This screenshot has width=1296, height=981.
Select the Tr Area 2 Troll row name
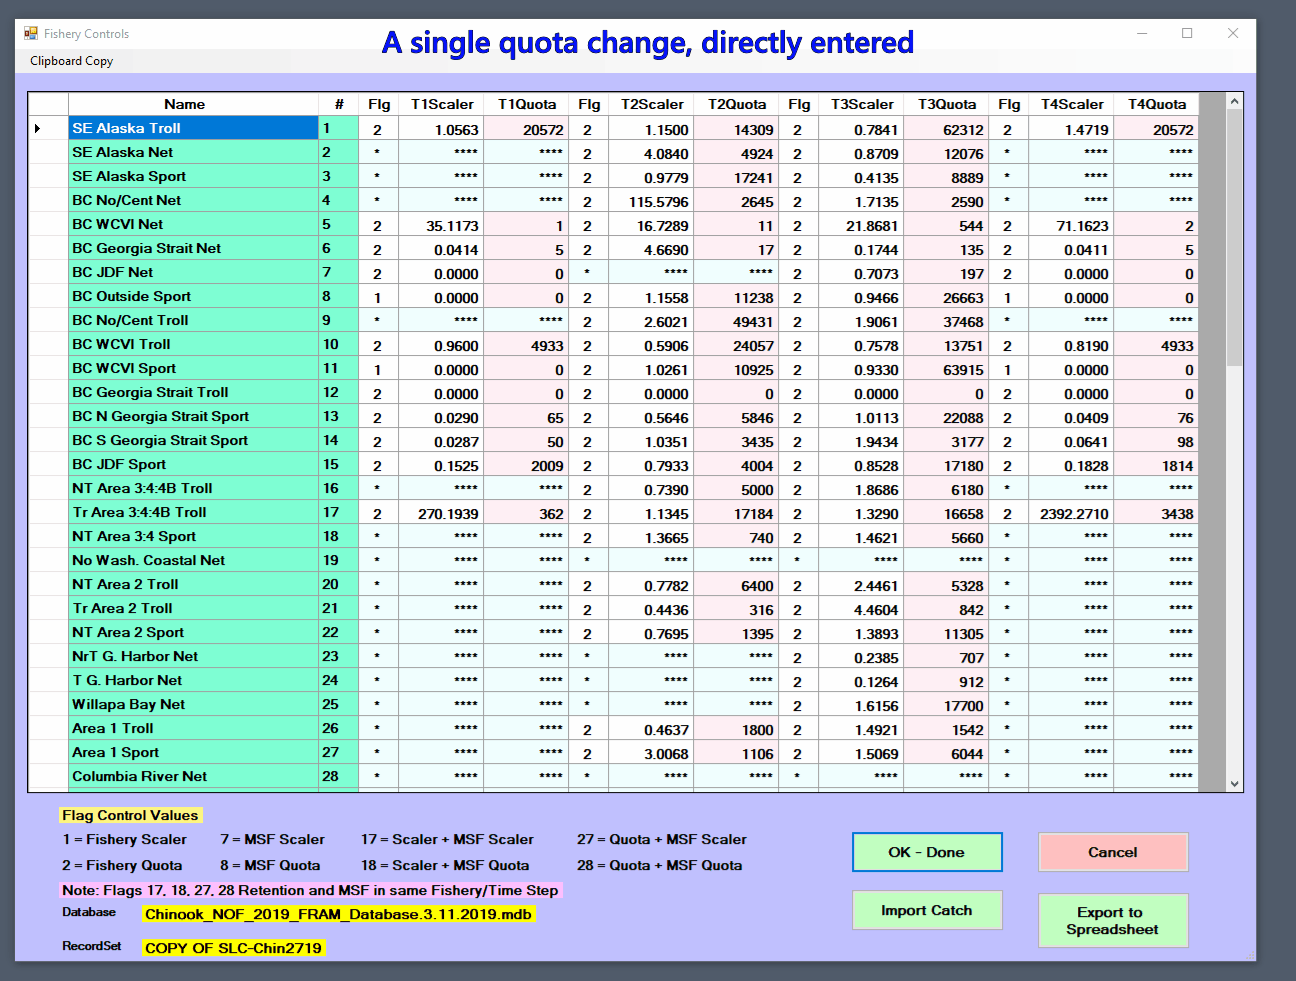pos(193,608)
